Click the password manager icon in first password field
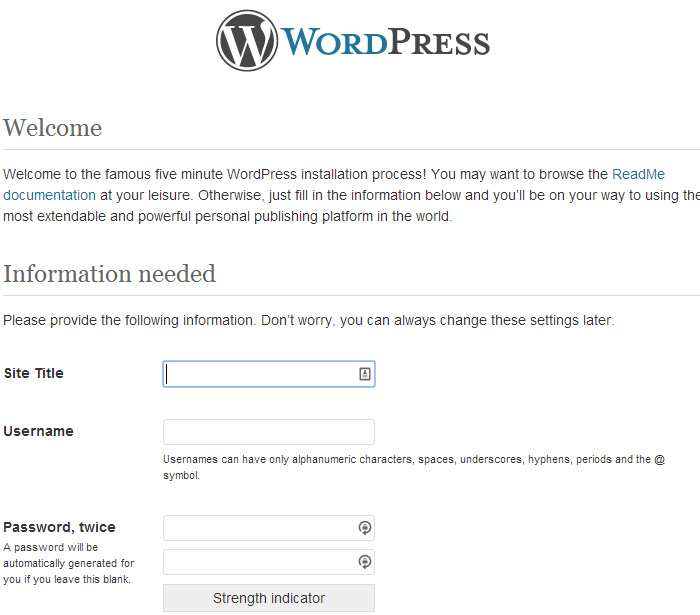The image size is (700, 615). point(365,528)
